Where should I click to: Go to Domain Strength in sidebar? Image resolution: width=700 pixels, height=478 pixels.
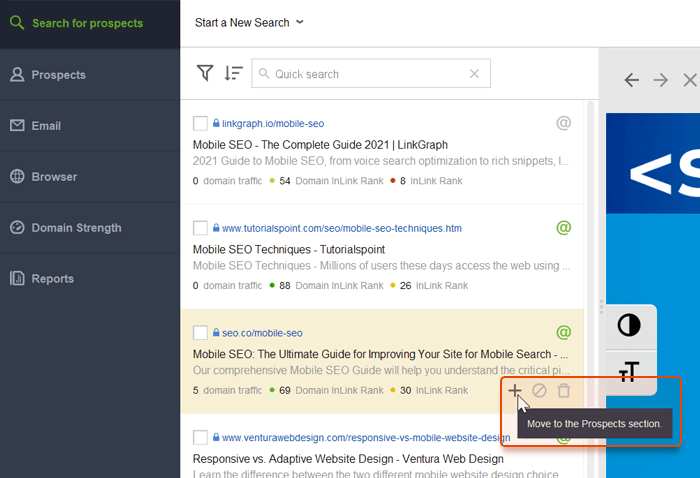[x=76, y=228]
